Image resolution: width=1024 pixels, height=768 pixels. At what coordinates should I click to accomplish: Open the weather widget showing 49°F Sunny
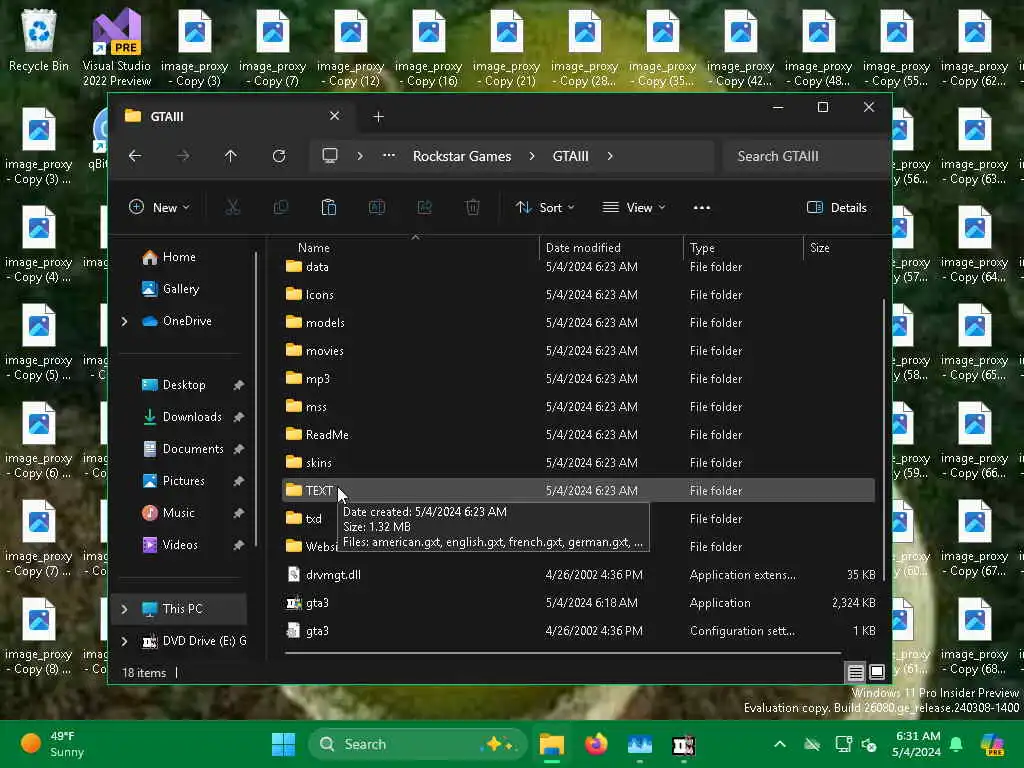click(52, 744)
